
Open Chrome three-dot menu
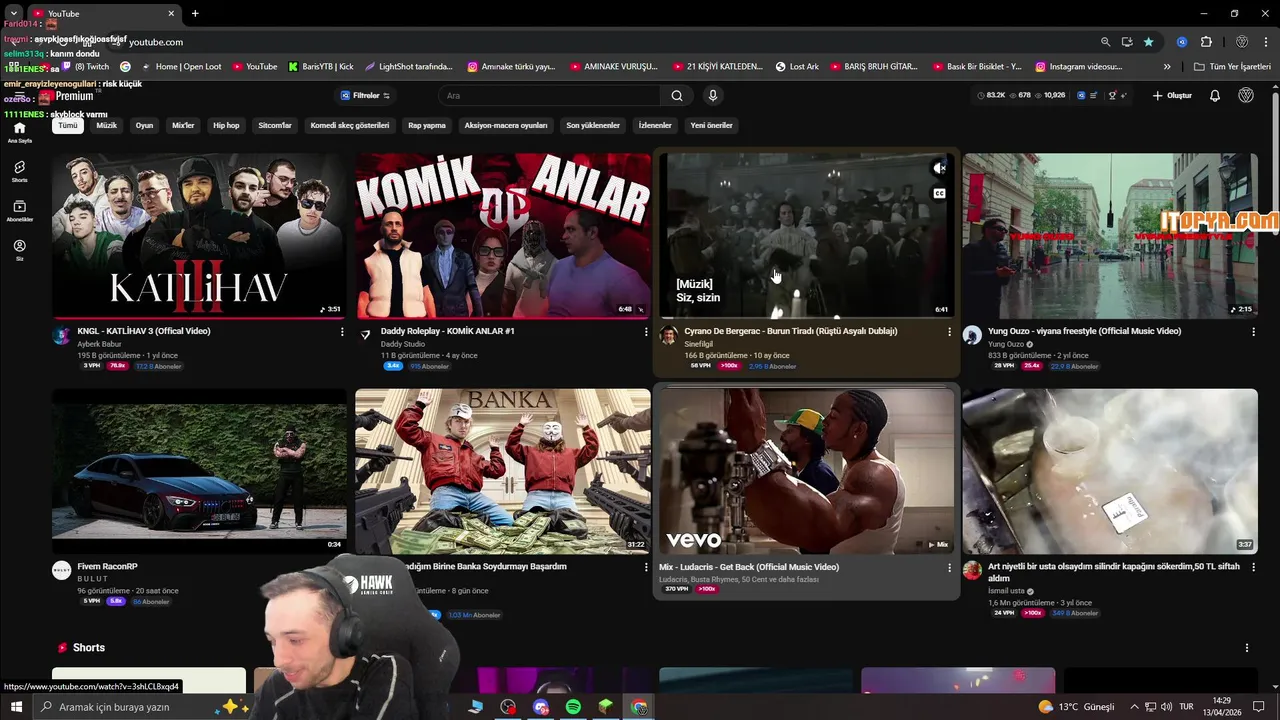[x=1264, y=42]
